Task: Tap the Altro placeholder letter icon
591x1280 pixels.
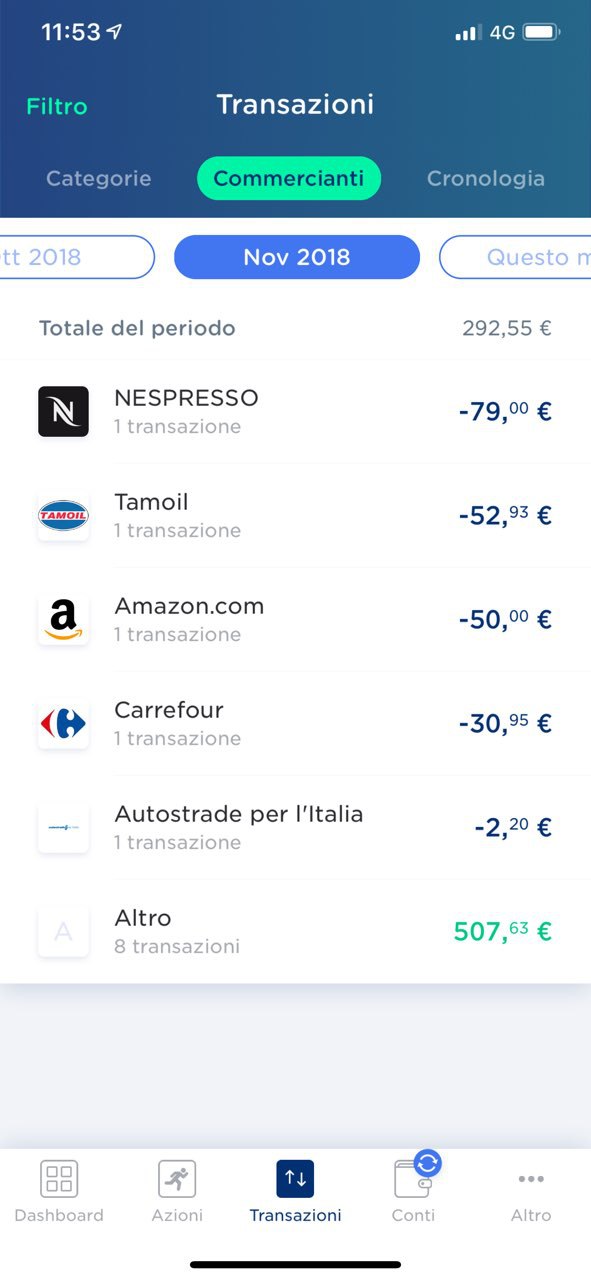Action: point(63,931)
